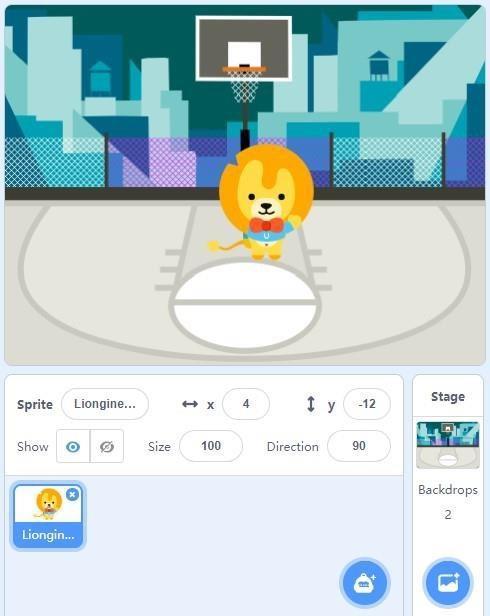Image resolution: width=490 pixels, height=616 pixels.
Task: Click the Backdrops count label
Action: pyautogui.click(x=448, y=502)
